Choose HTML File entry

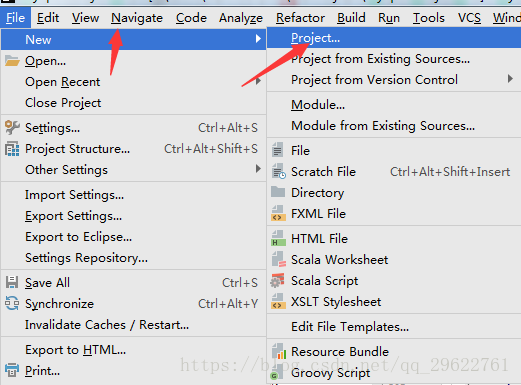pos(394,239)
